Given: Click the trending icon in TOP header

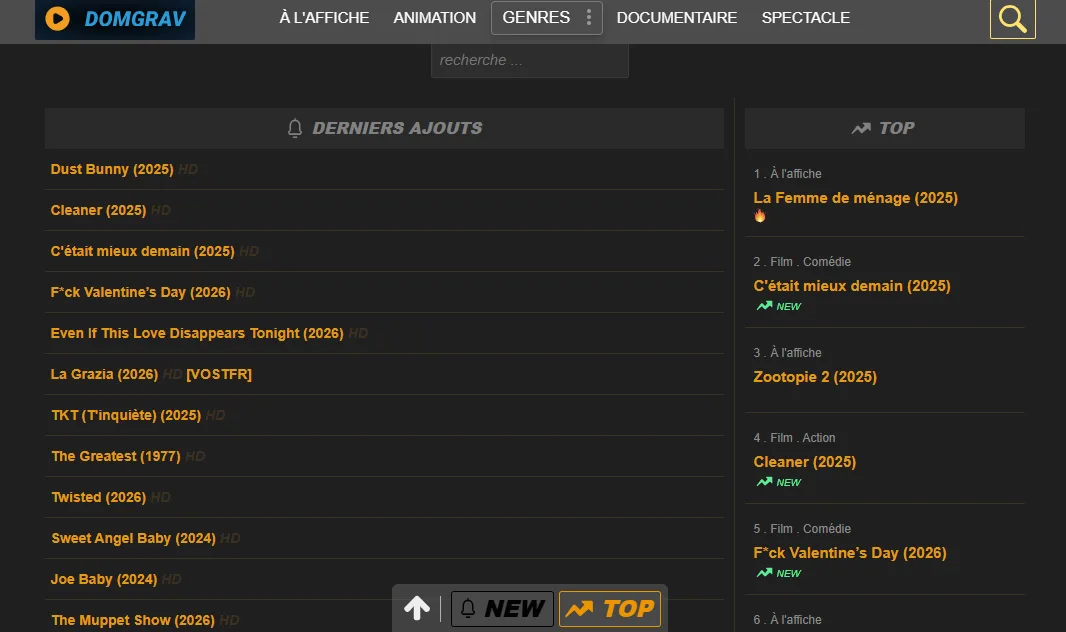Looking at the screenshot, I should click(x=860, y=128).
